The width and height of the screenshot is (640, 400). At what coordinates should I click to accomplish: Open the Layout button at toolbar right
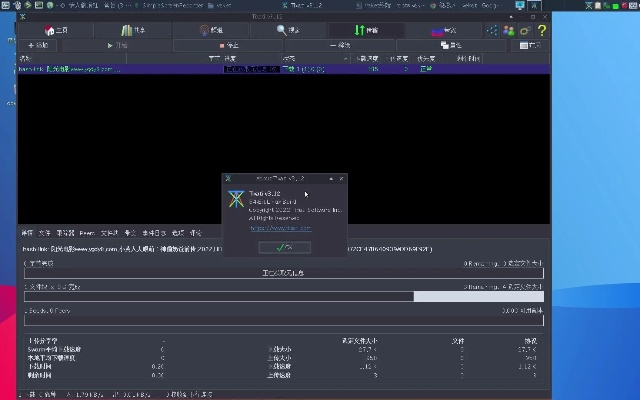[x=531, y=45]
